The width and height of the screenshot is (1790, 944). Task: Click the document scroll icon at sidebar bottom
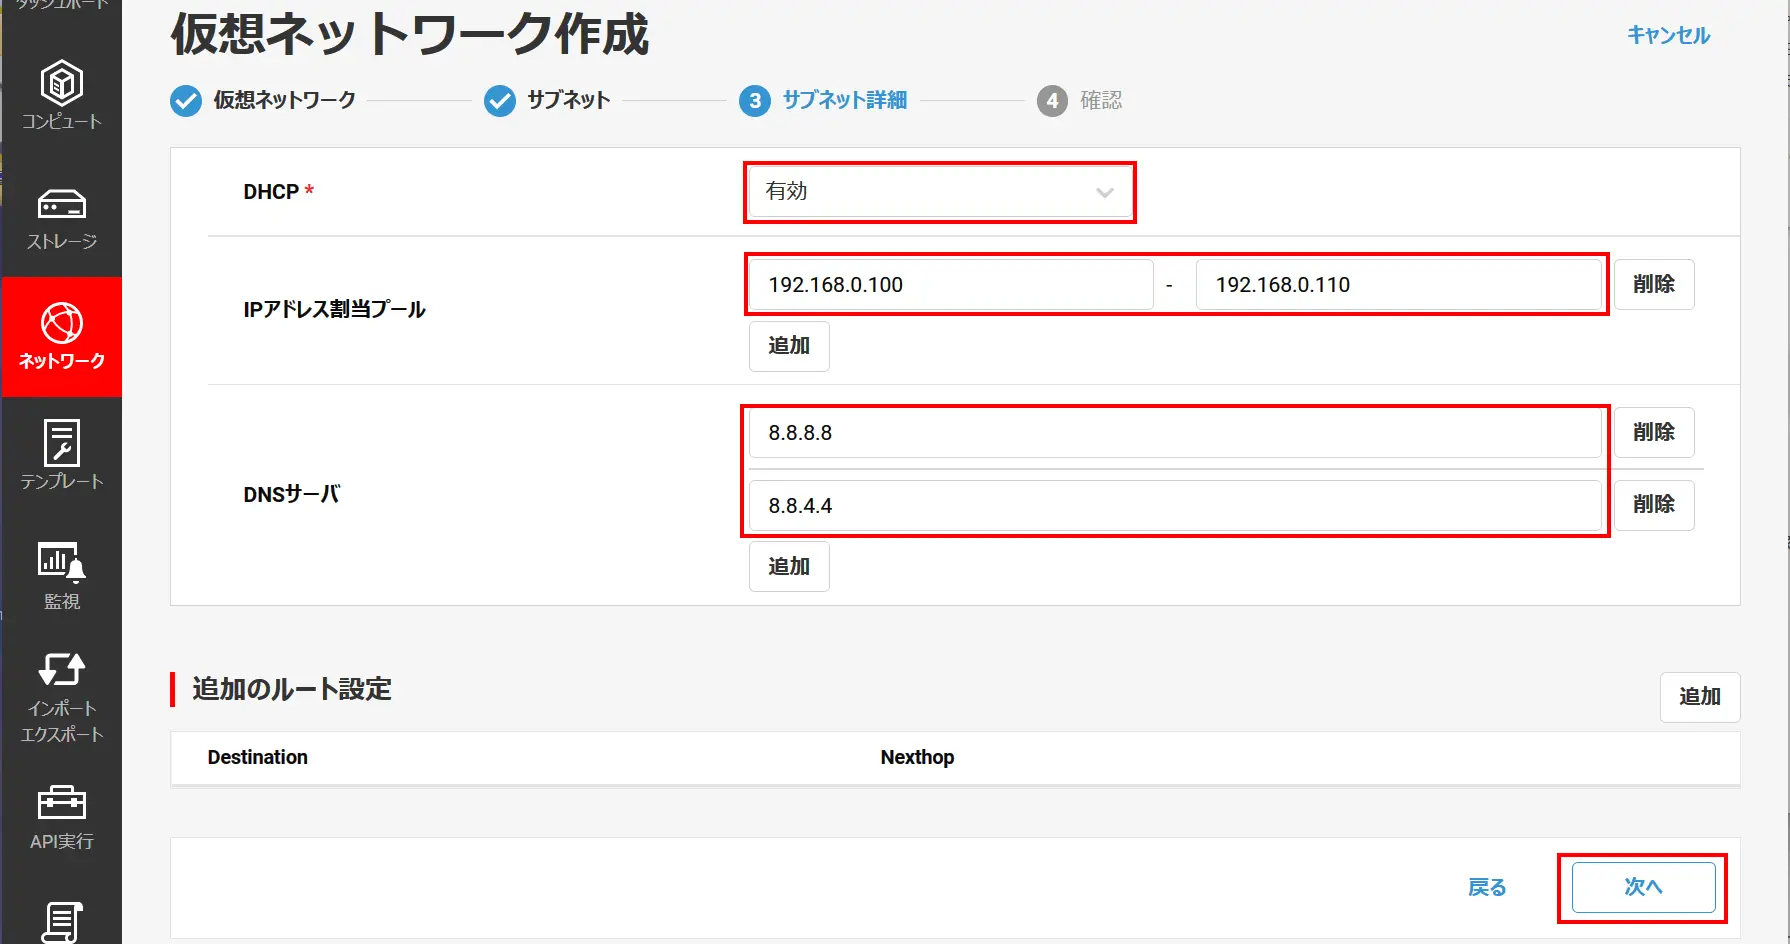point(62,922)
